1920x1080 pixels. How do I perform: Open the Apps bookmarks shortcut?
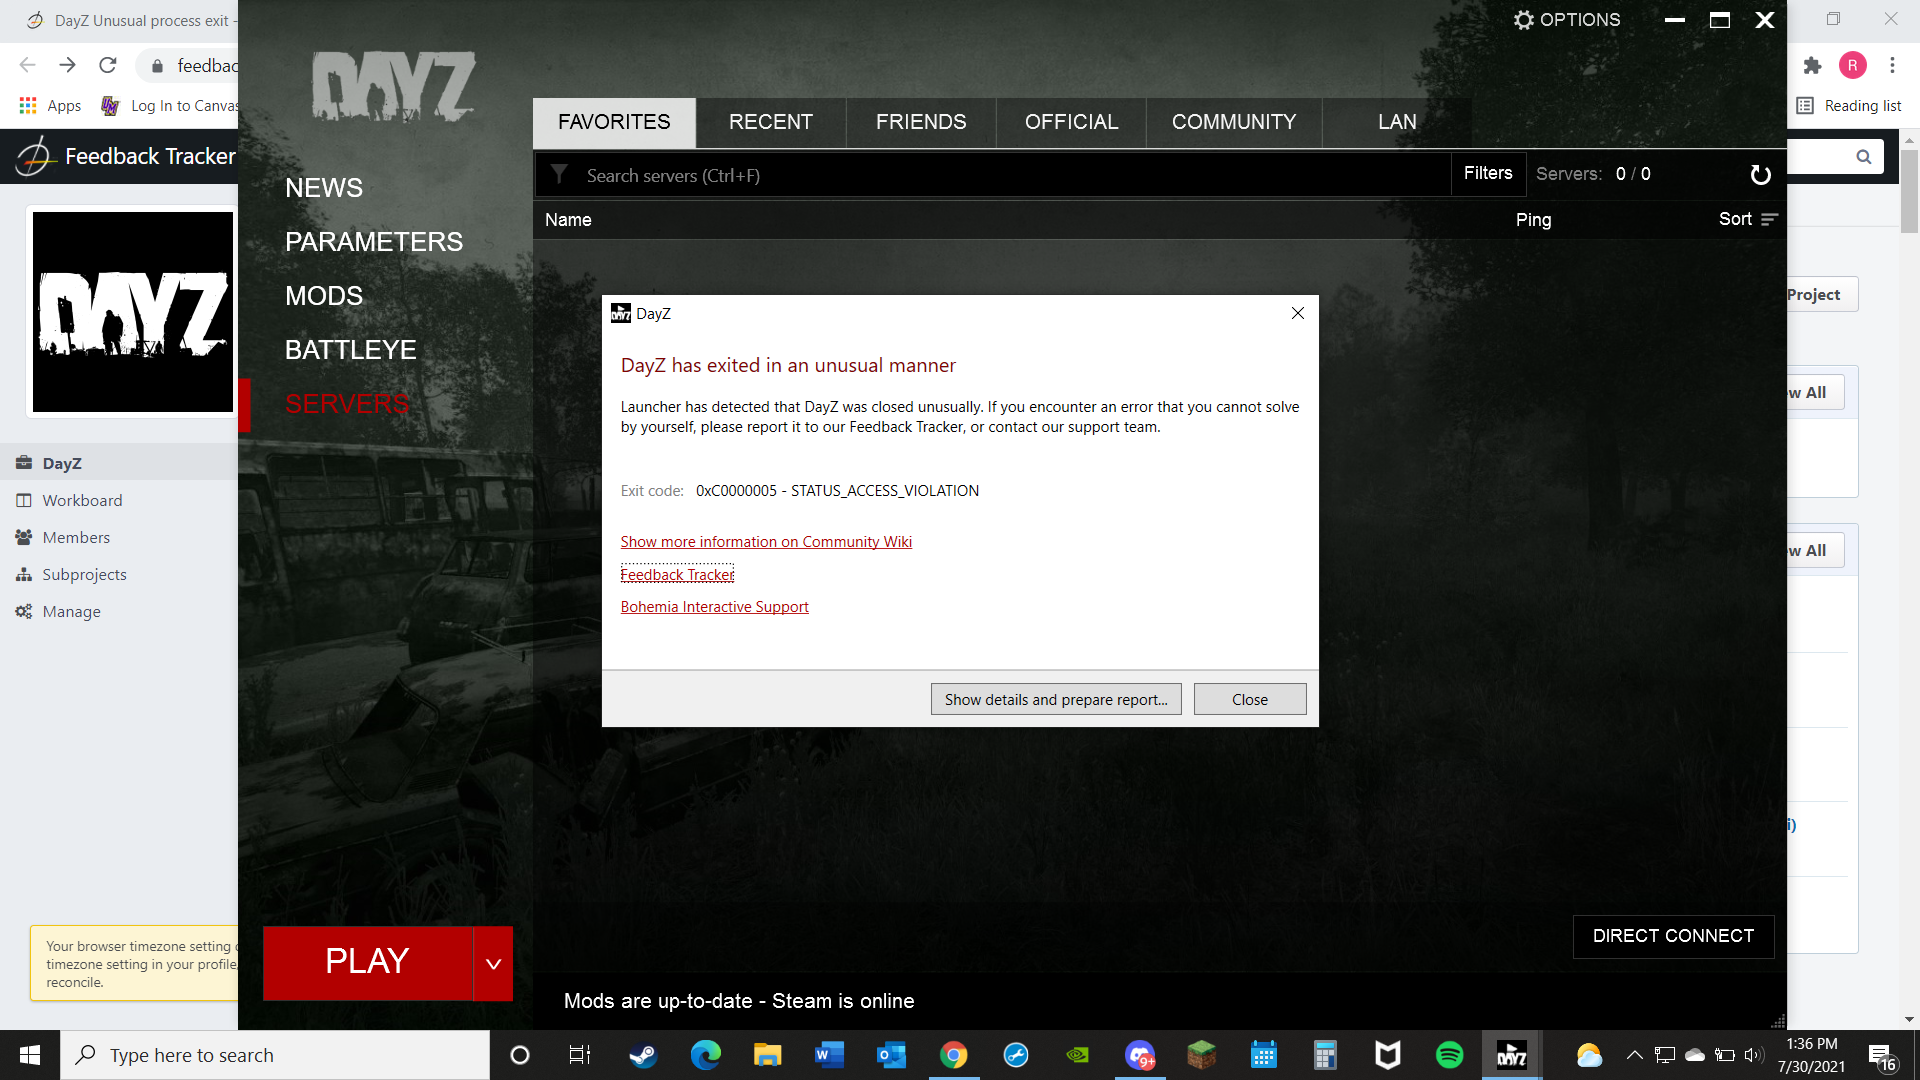[50, 106]
